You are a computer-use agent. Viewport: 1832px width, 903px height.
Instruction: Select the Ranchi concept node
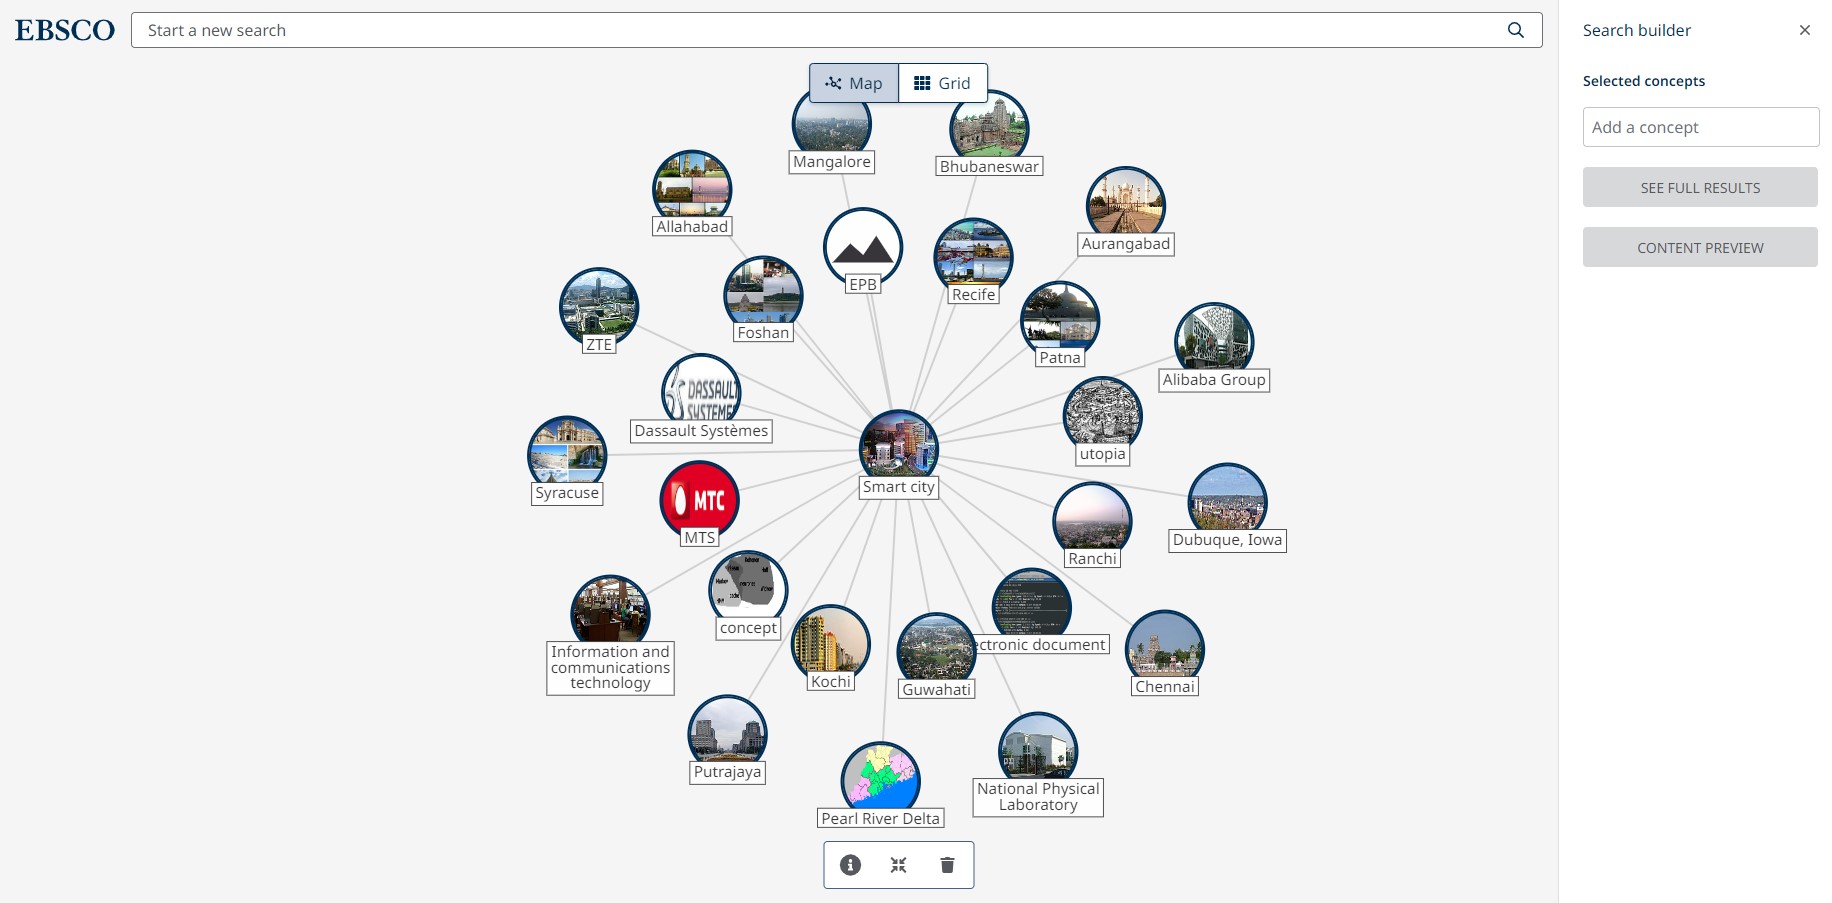tap(1092, 520)
